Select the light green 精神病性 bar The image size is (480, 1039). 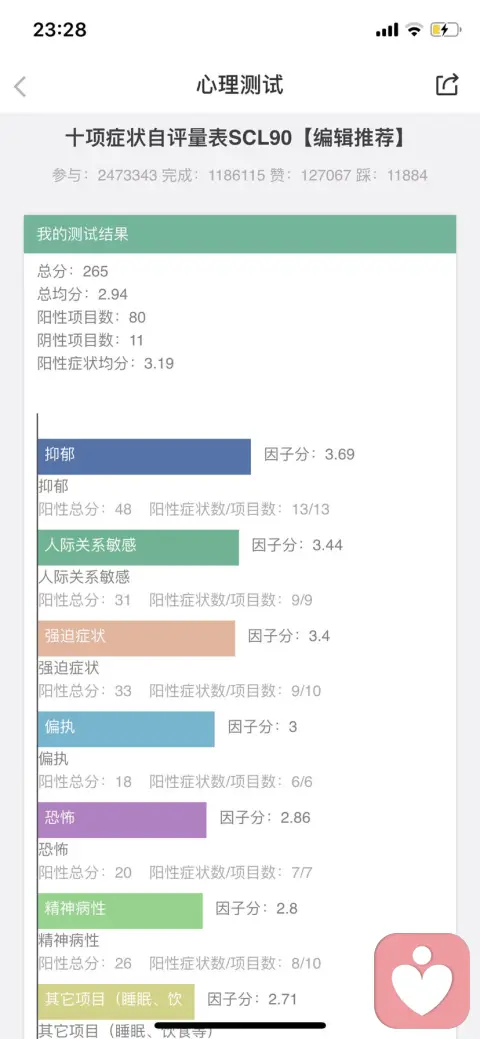point(120,910)
